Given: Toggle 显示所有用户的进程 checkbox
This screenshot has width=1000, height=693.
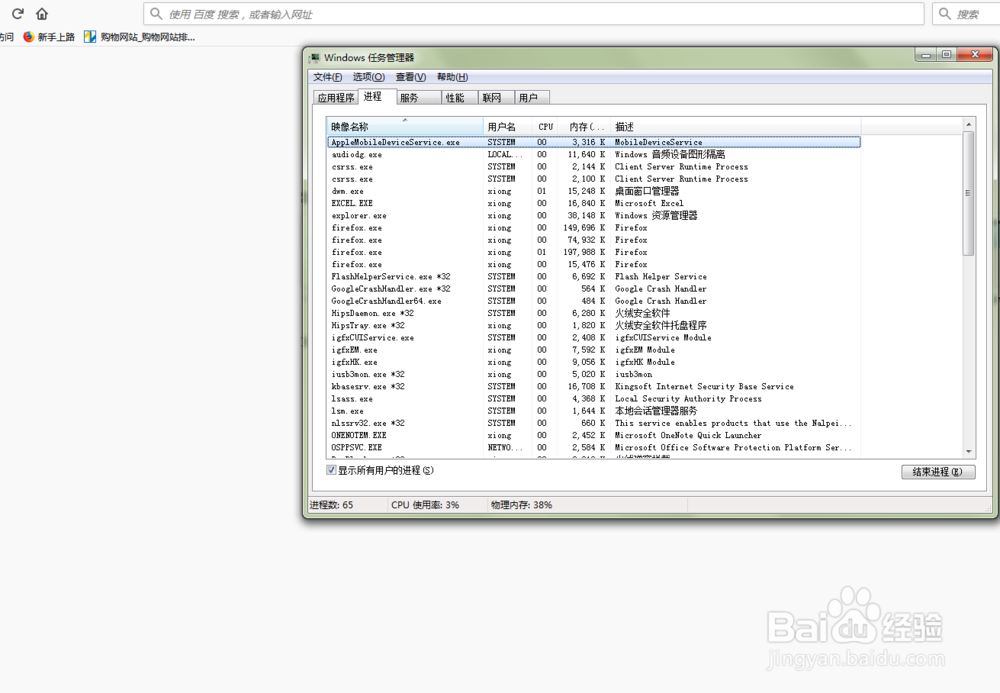Looking at the screenshot, I should pos(331,470).
